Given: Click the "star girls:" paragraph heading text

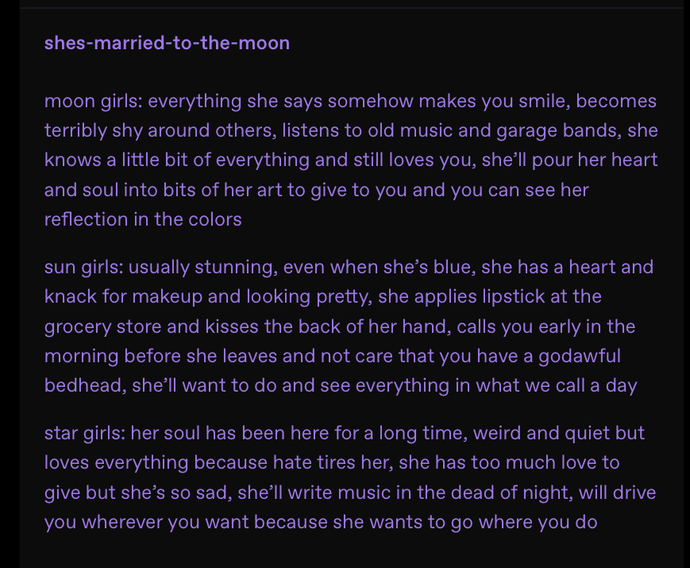Looking at the screenshot, I should [x=85, y=433].
